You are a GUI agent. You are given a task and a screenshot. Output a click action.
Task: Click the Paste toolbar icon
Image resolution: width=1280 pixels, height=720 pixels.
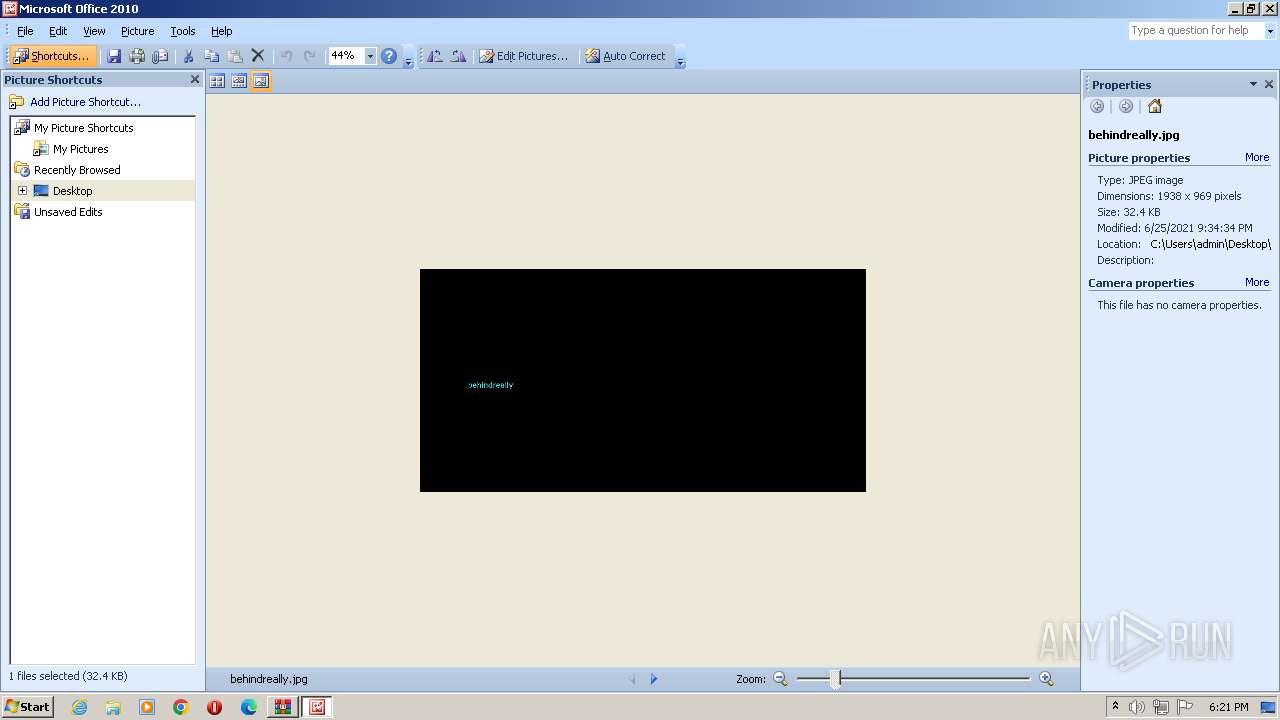pos(235,56)
